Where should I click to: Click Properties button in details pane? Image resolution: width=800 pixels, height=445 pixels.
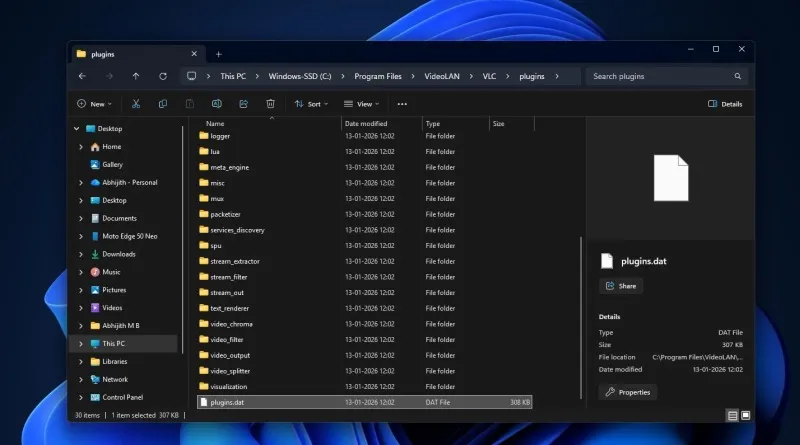[x=628, y=392]
